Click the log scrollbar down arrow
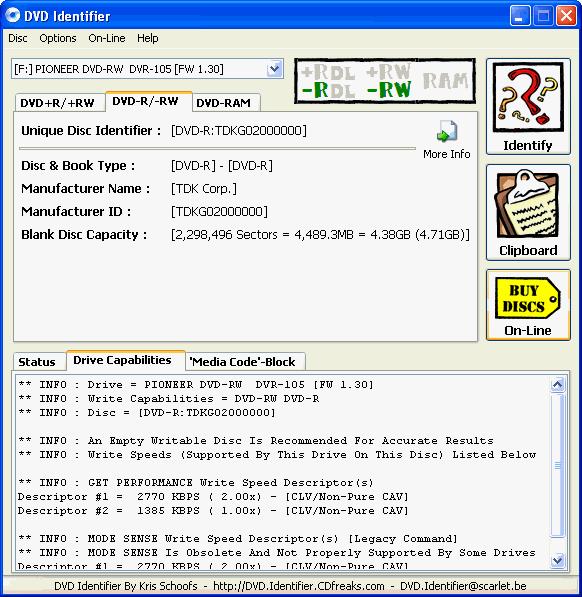The height and width of the screenshot is (597, 582). 558,560
